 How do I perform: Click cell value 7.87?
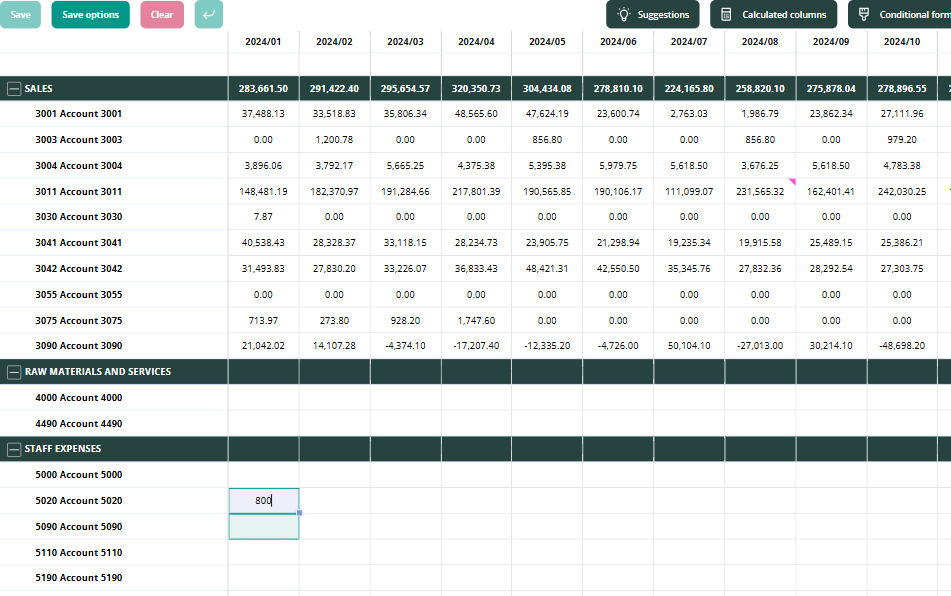click(263, 216)
